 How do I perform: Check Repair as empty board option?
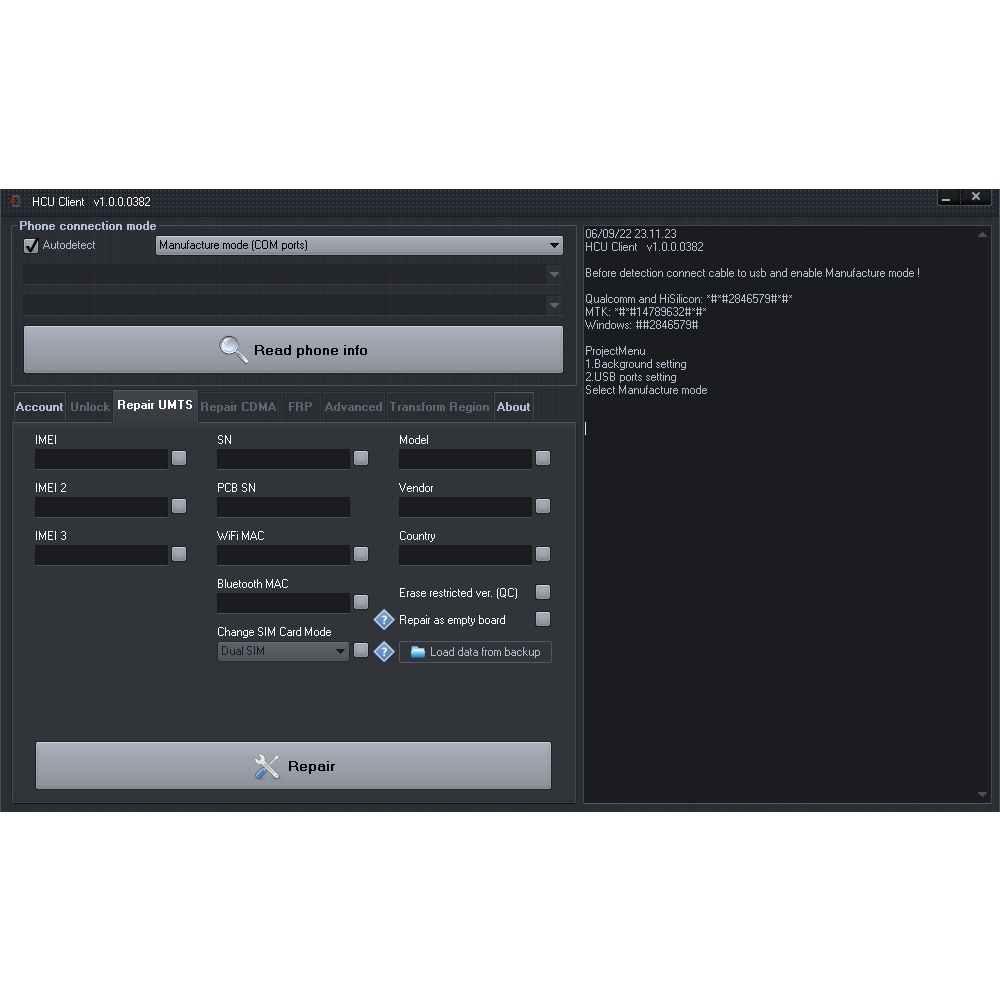point(543,619)
